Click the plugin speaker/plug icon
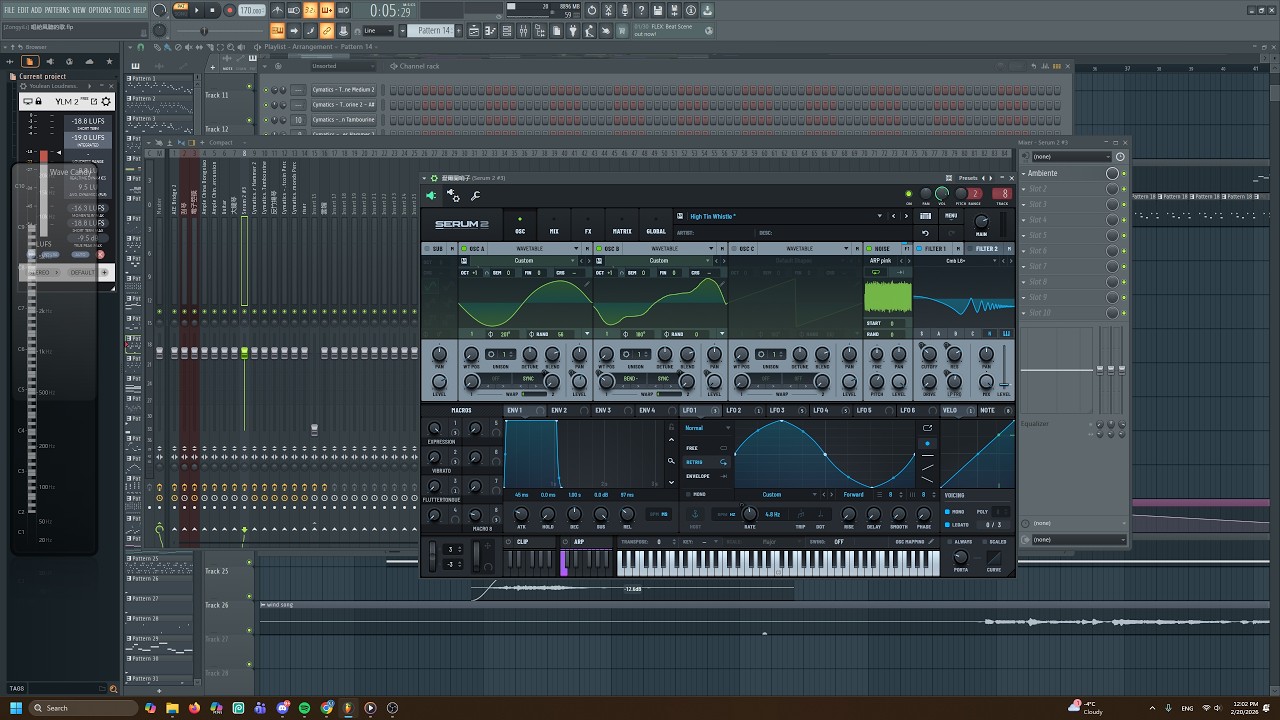This screenshot has height=720, width=1280. tap(431, 196)
